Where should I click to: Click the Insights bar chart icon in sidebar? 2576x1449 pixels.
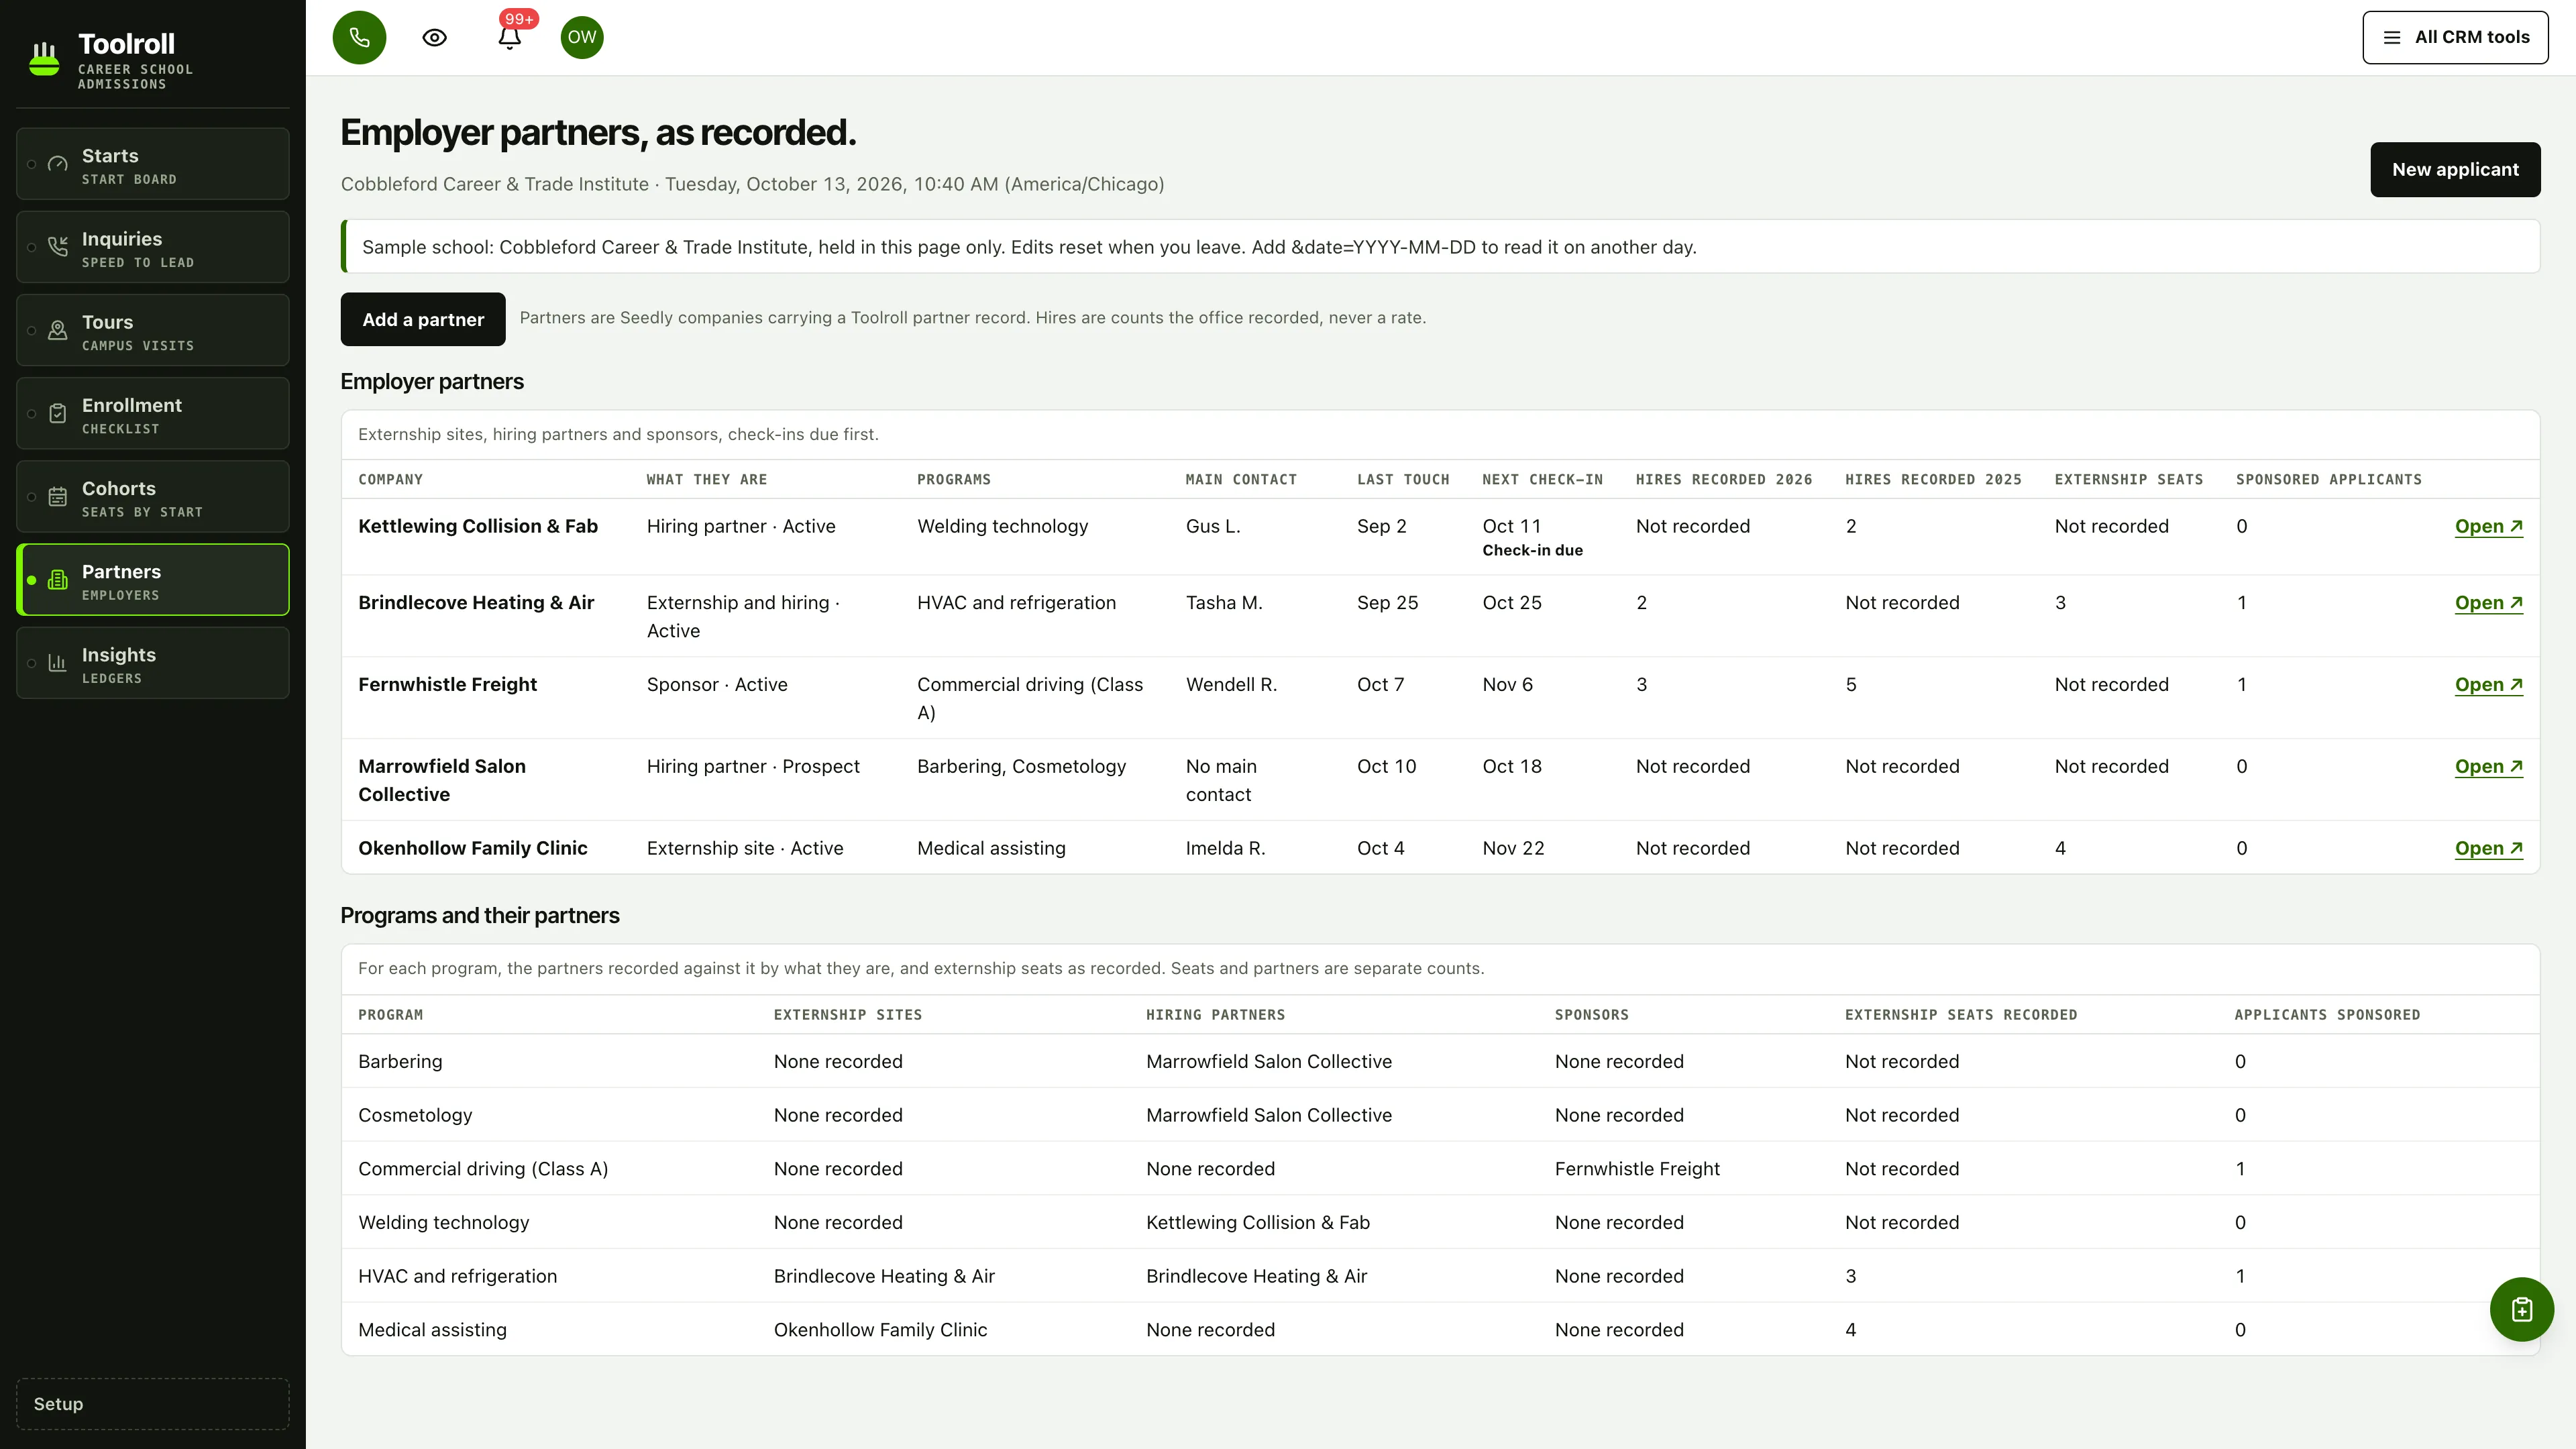(58, 663)
